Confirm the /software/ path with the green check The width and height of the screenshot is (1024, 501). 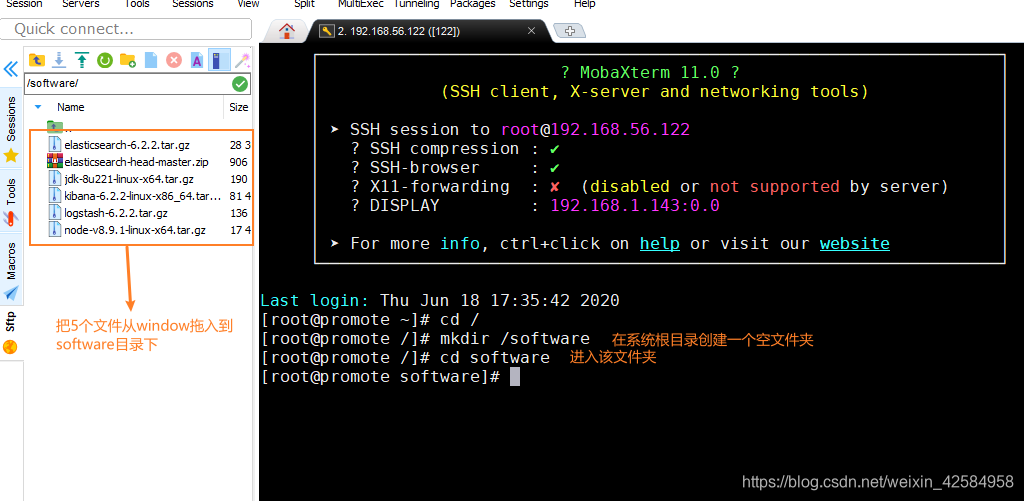coord(240,84)
